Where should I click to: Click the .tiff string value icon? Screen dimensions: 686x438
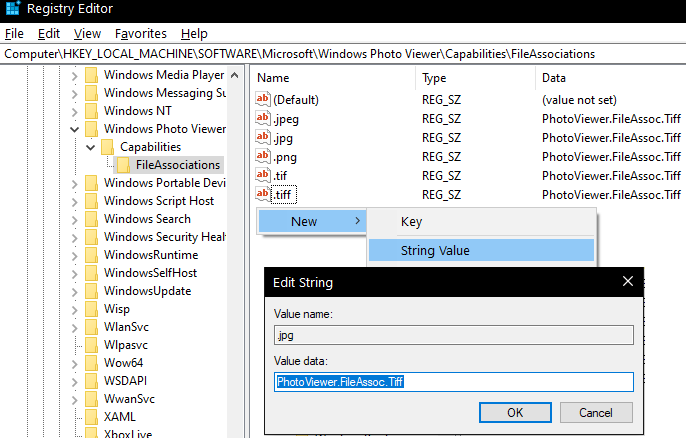click(x=263, y=194)
